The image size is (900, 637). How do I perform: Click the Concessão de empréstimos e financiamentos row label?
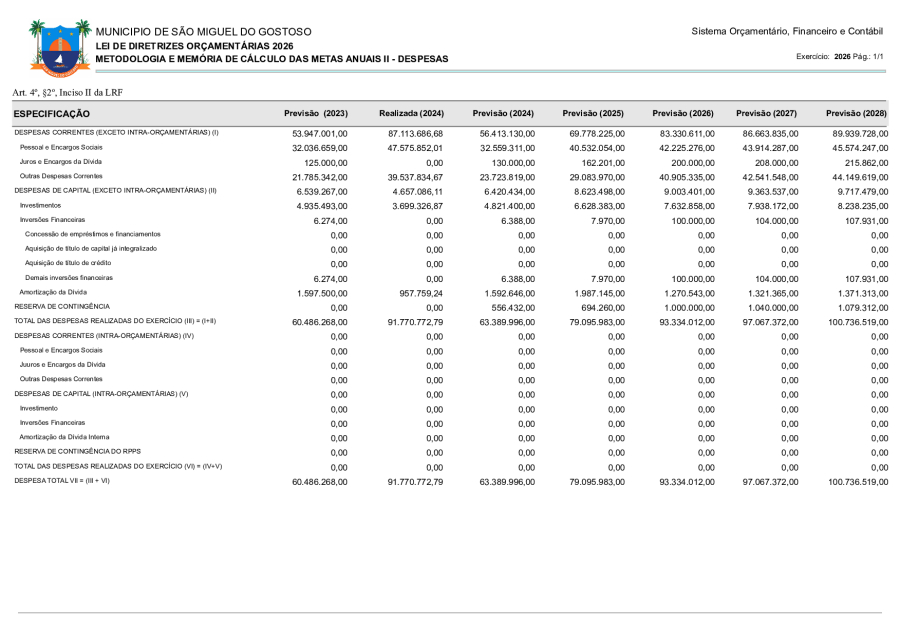click(92, 234)
